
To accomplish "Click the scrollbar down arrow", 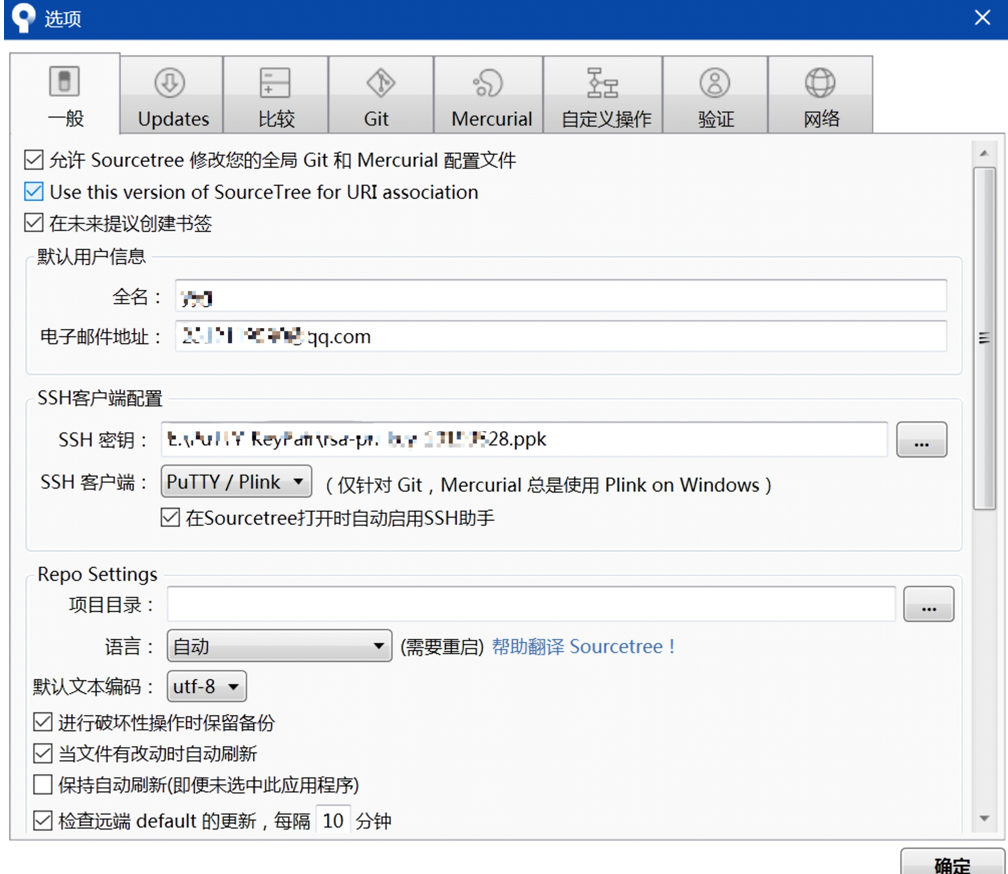I will [984, 818].
